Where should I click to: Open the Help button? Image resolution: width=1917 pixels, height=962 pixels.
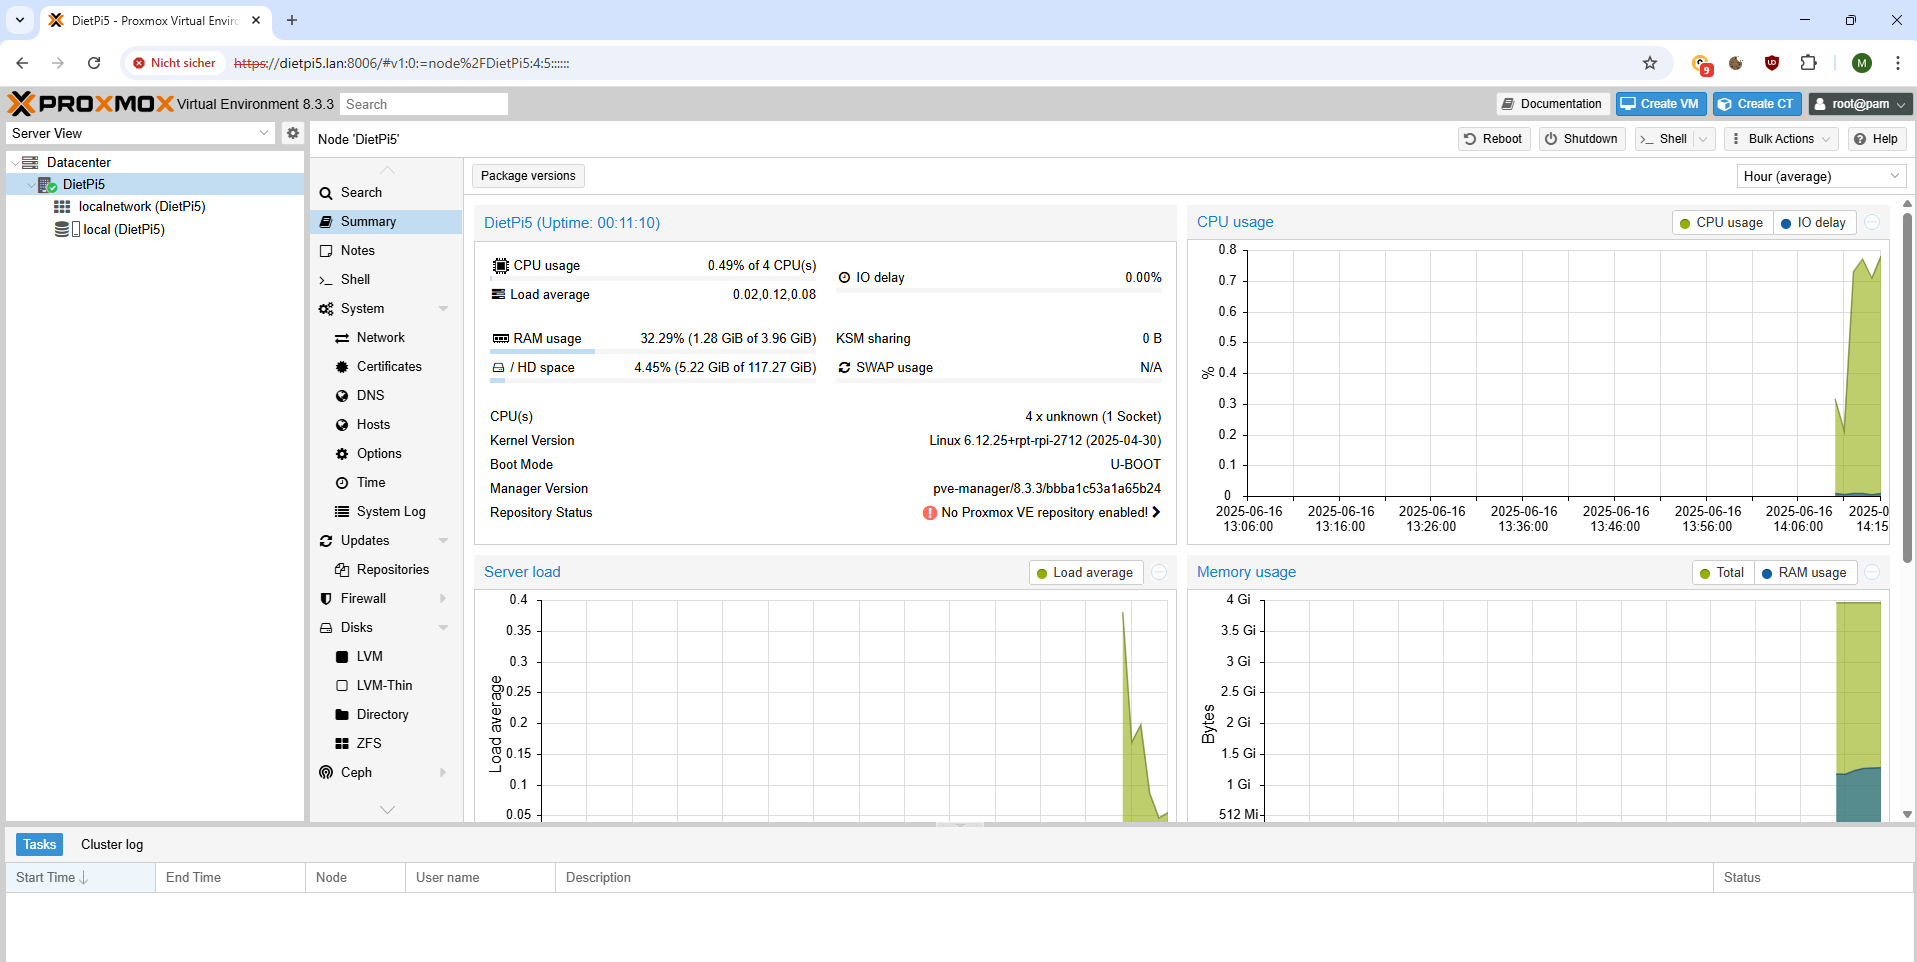pyautogui.click(x=1876, y=139)
